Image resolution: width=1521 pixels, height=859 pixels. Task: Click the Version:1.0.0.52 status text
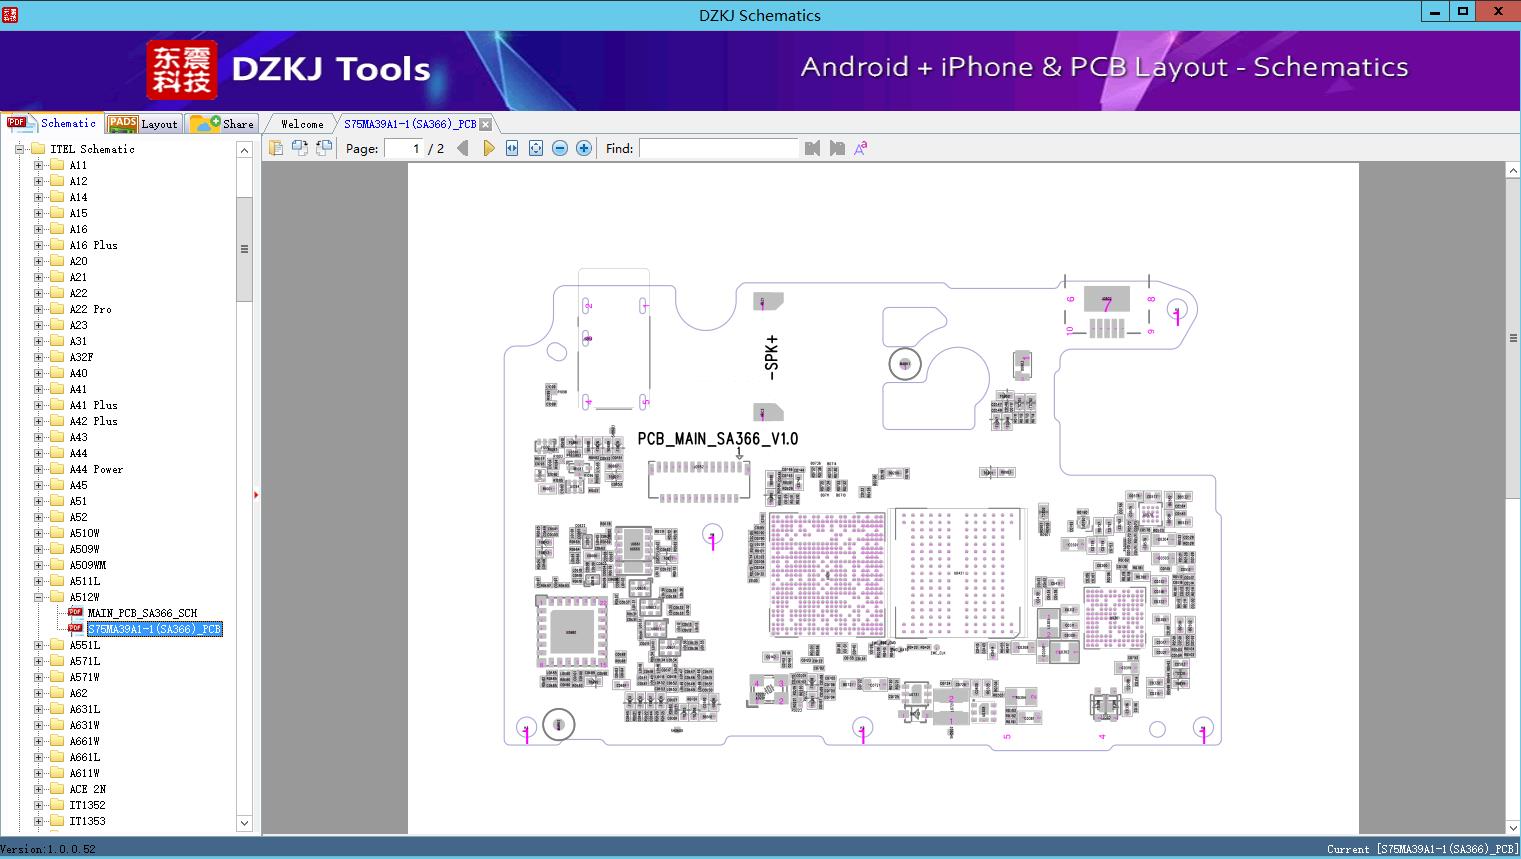[x=48, y=849]
